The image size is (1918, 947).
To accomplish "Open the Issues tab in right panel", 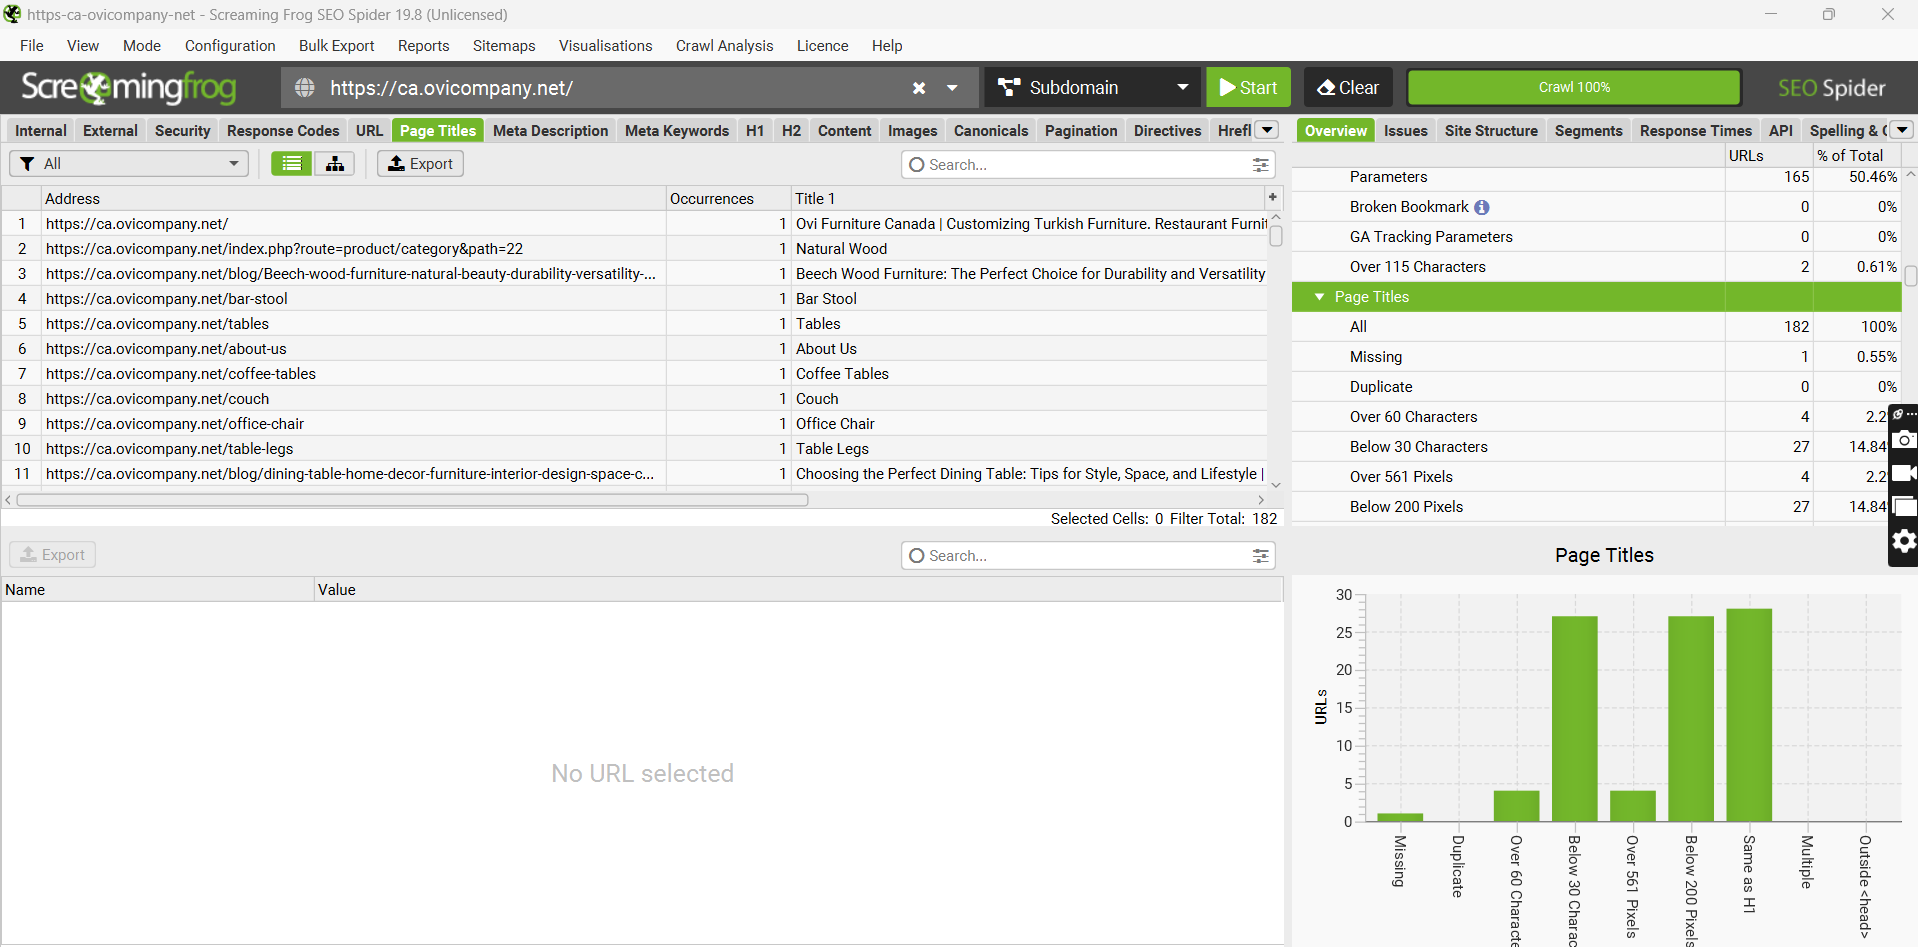I will click(1405, 130).
